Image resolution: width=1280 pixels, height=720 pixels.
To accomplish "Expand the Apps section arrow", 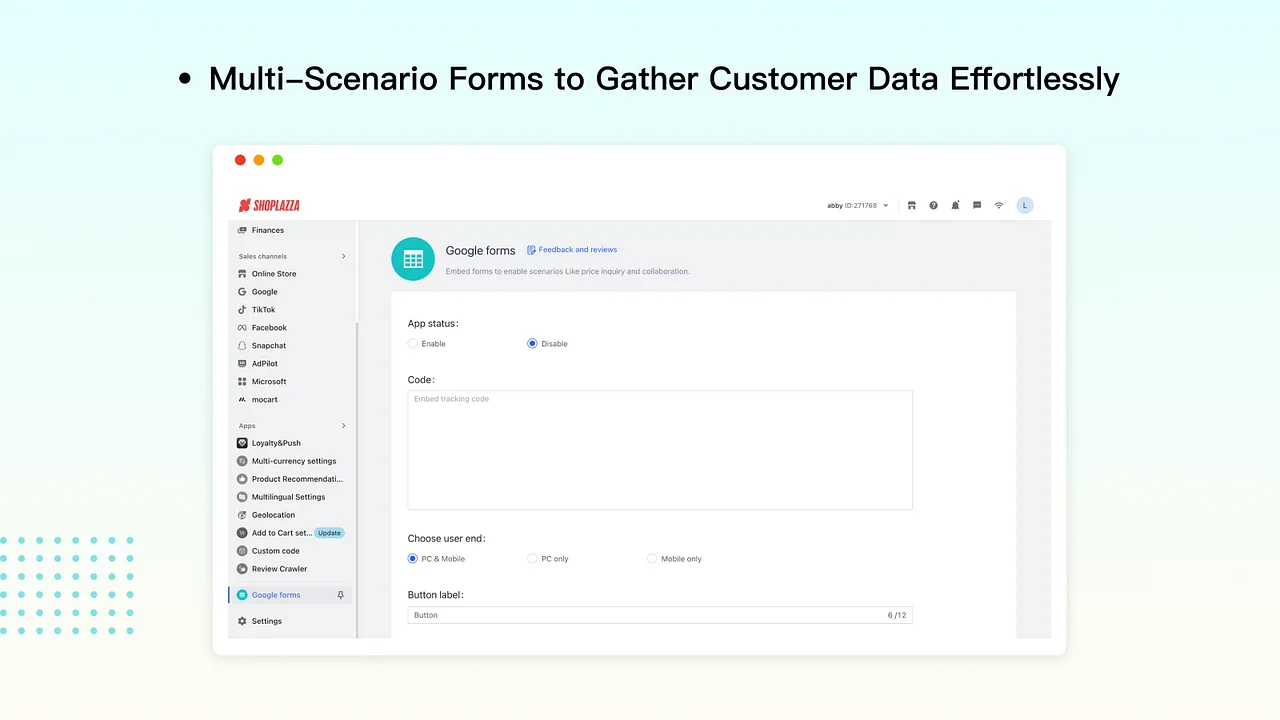I will (343, 426).
